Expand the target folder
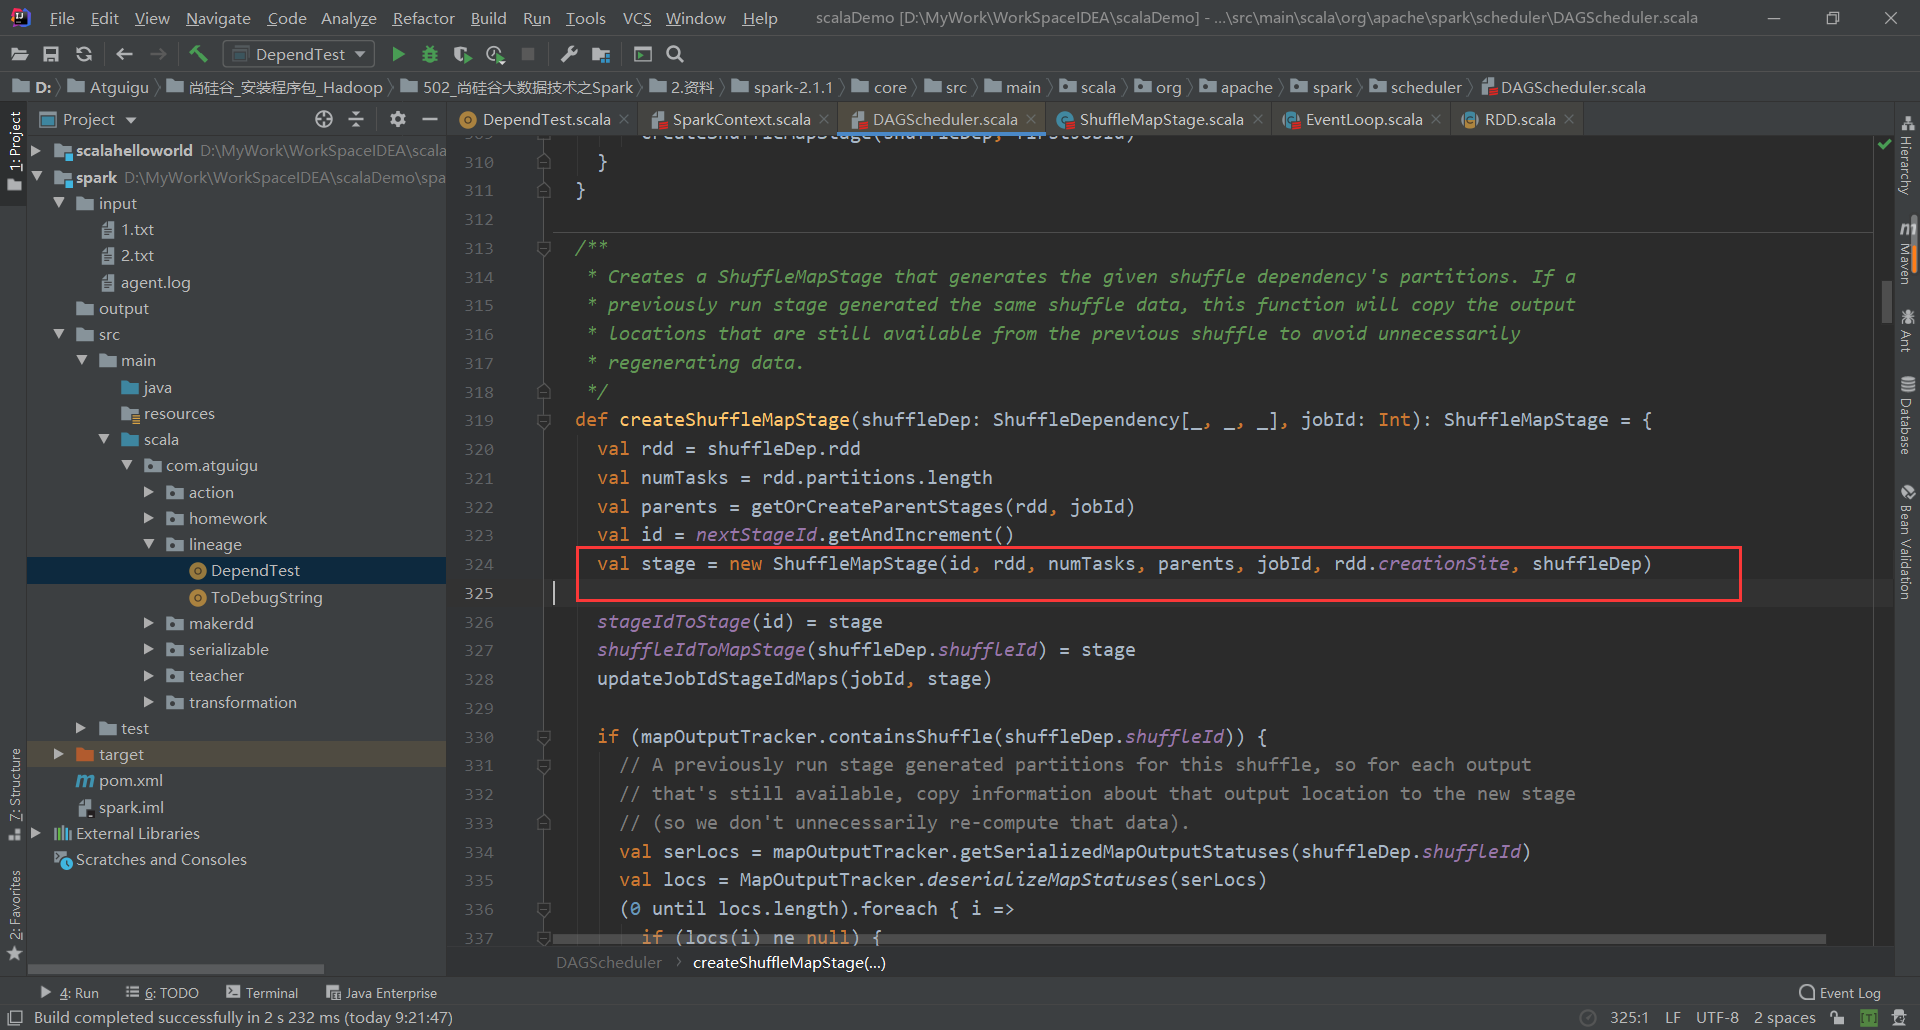1920x1030 pixels. coord(59,754)
